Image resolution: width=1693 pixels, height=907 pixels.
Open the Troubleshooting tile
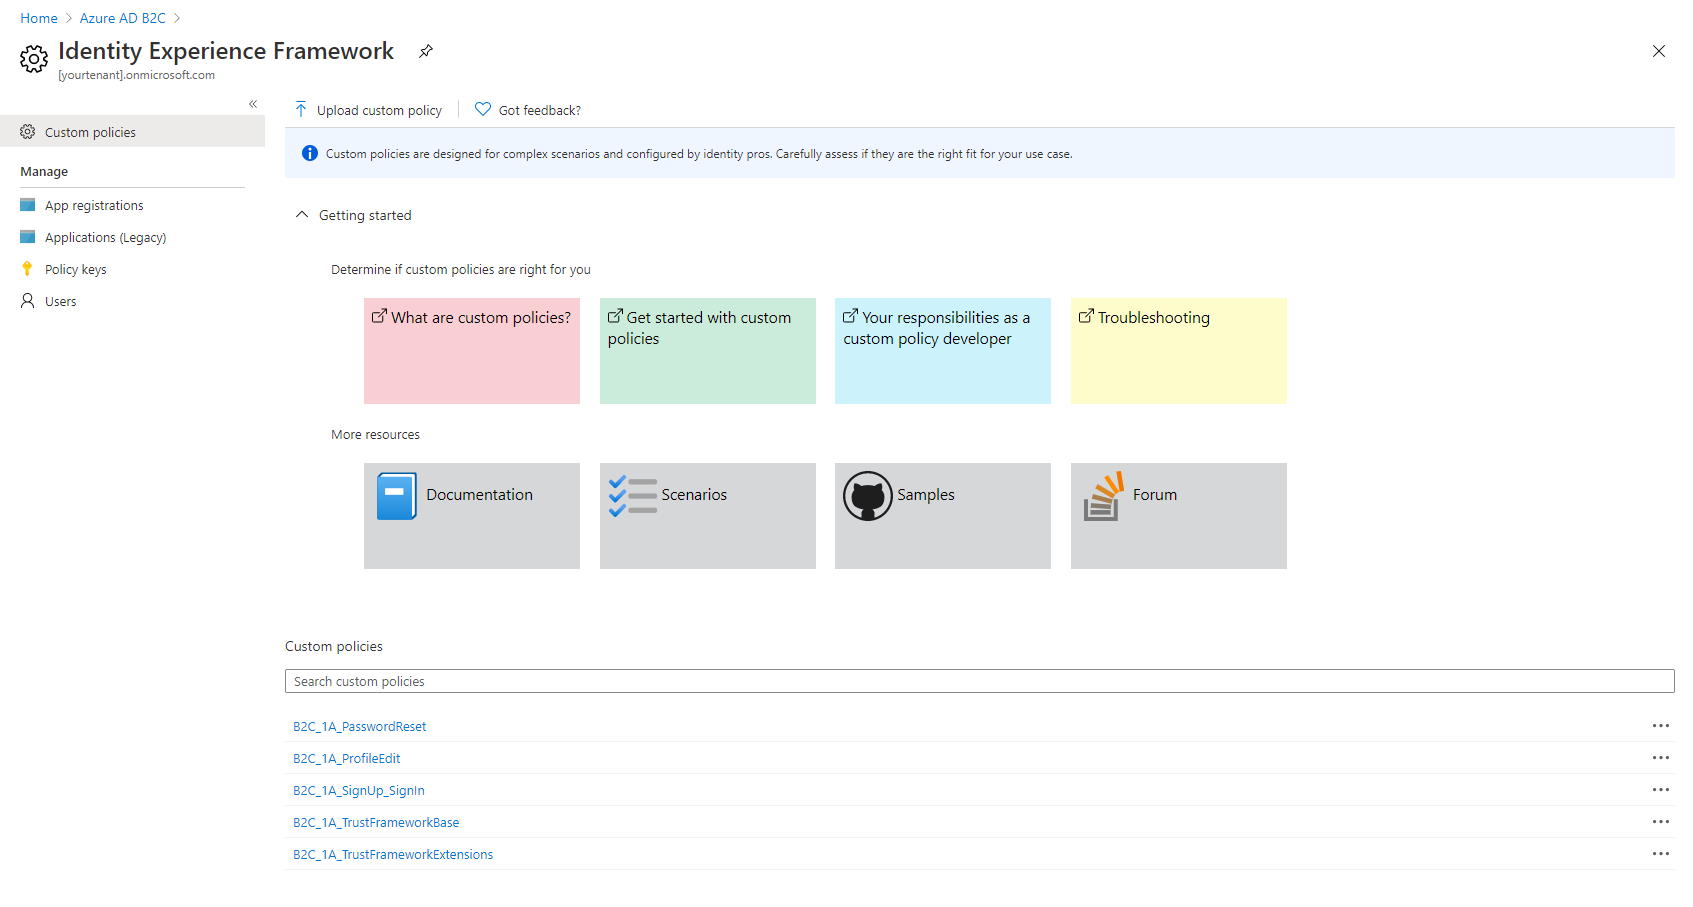(1179, 351)
